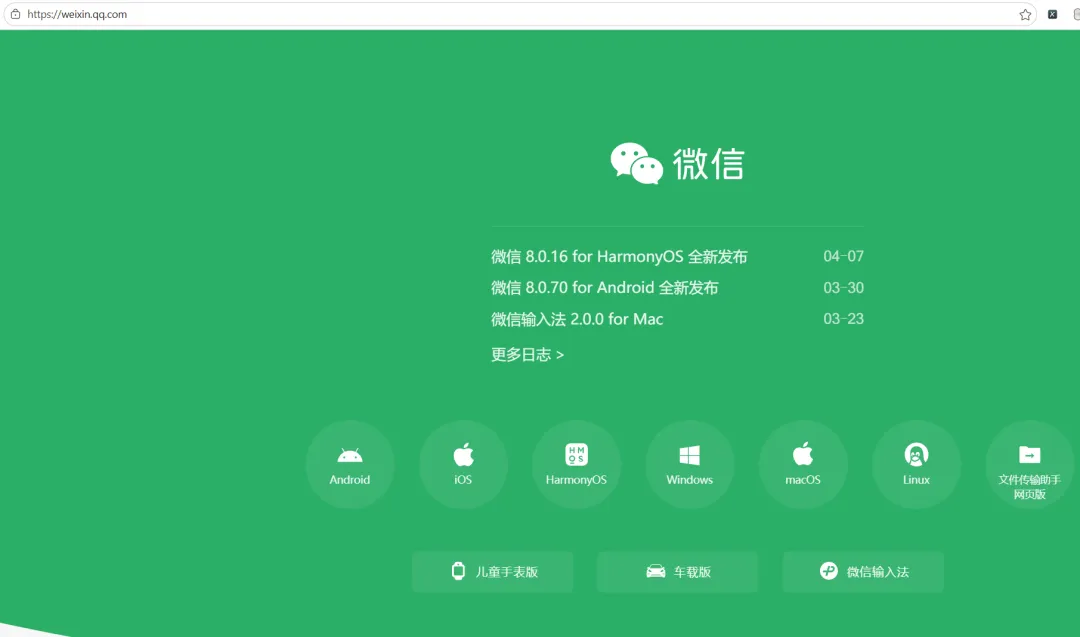
Task: Click the 03-23 date entry
Action: [x=843, y=319]
